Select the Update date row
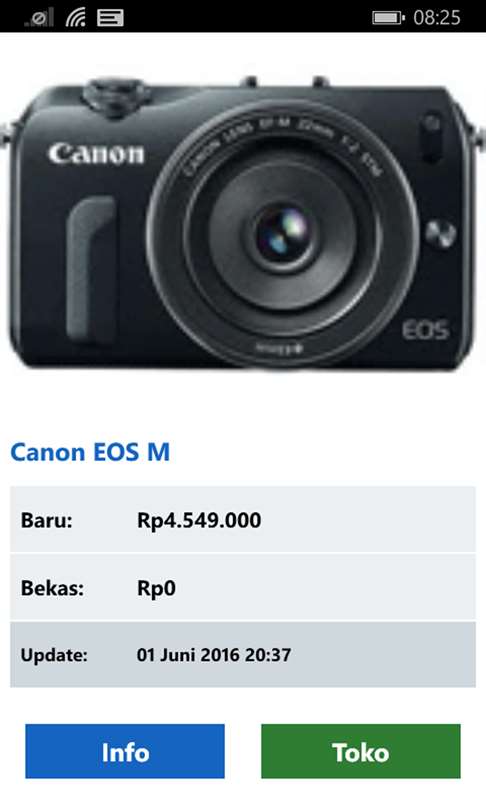This screenshot has height=810, width=486. tap(243, 655)
